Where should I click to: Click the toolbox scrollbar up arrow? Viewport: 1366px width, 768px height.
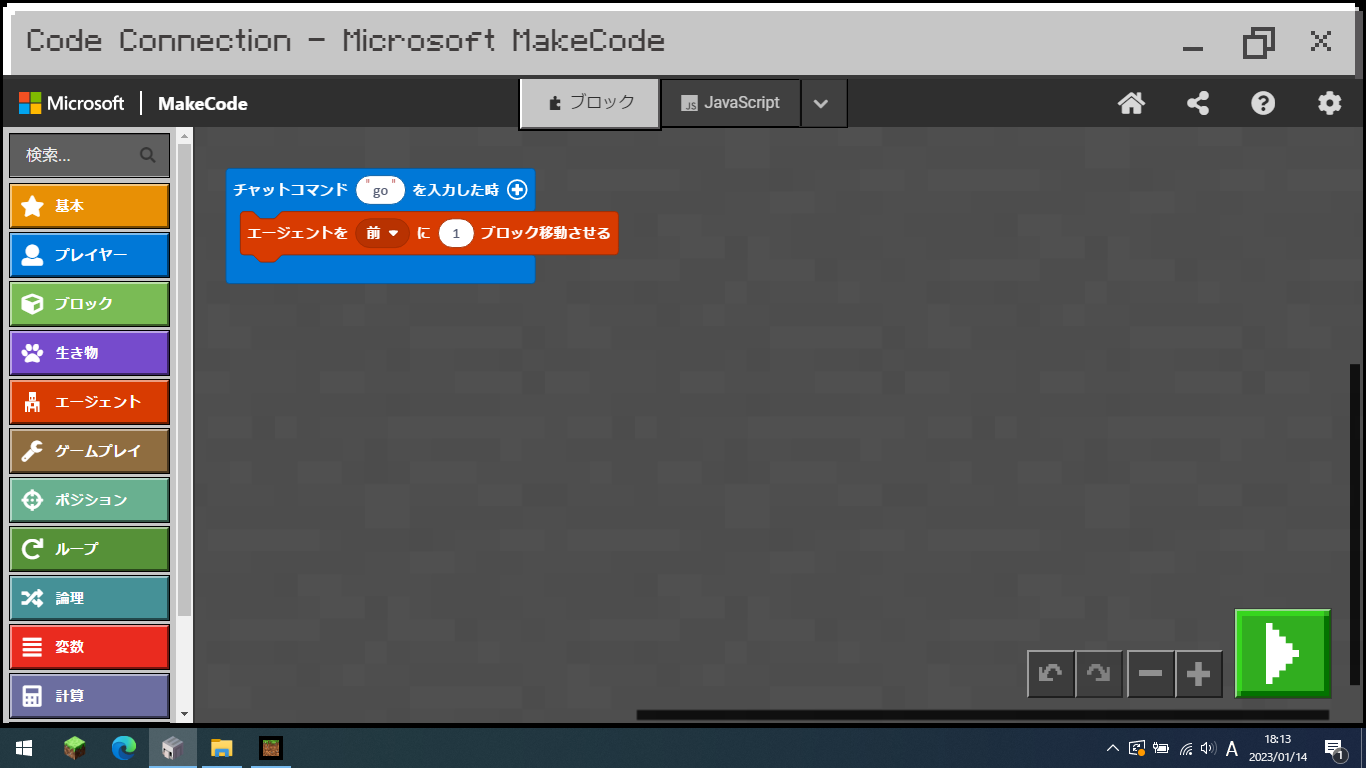[x=183, y=134]
